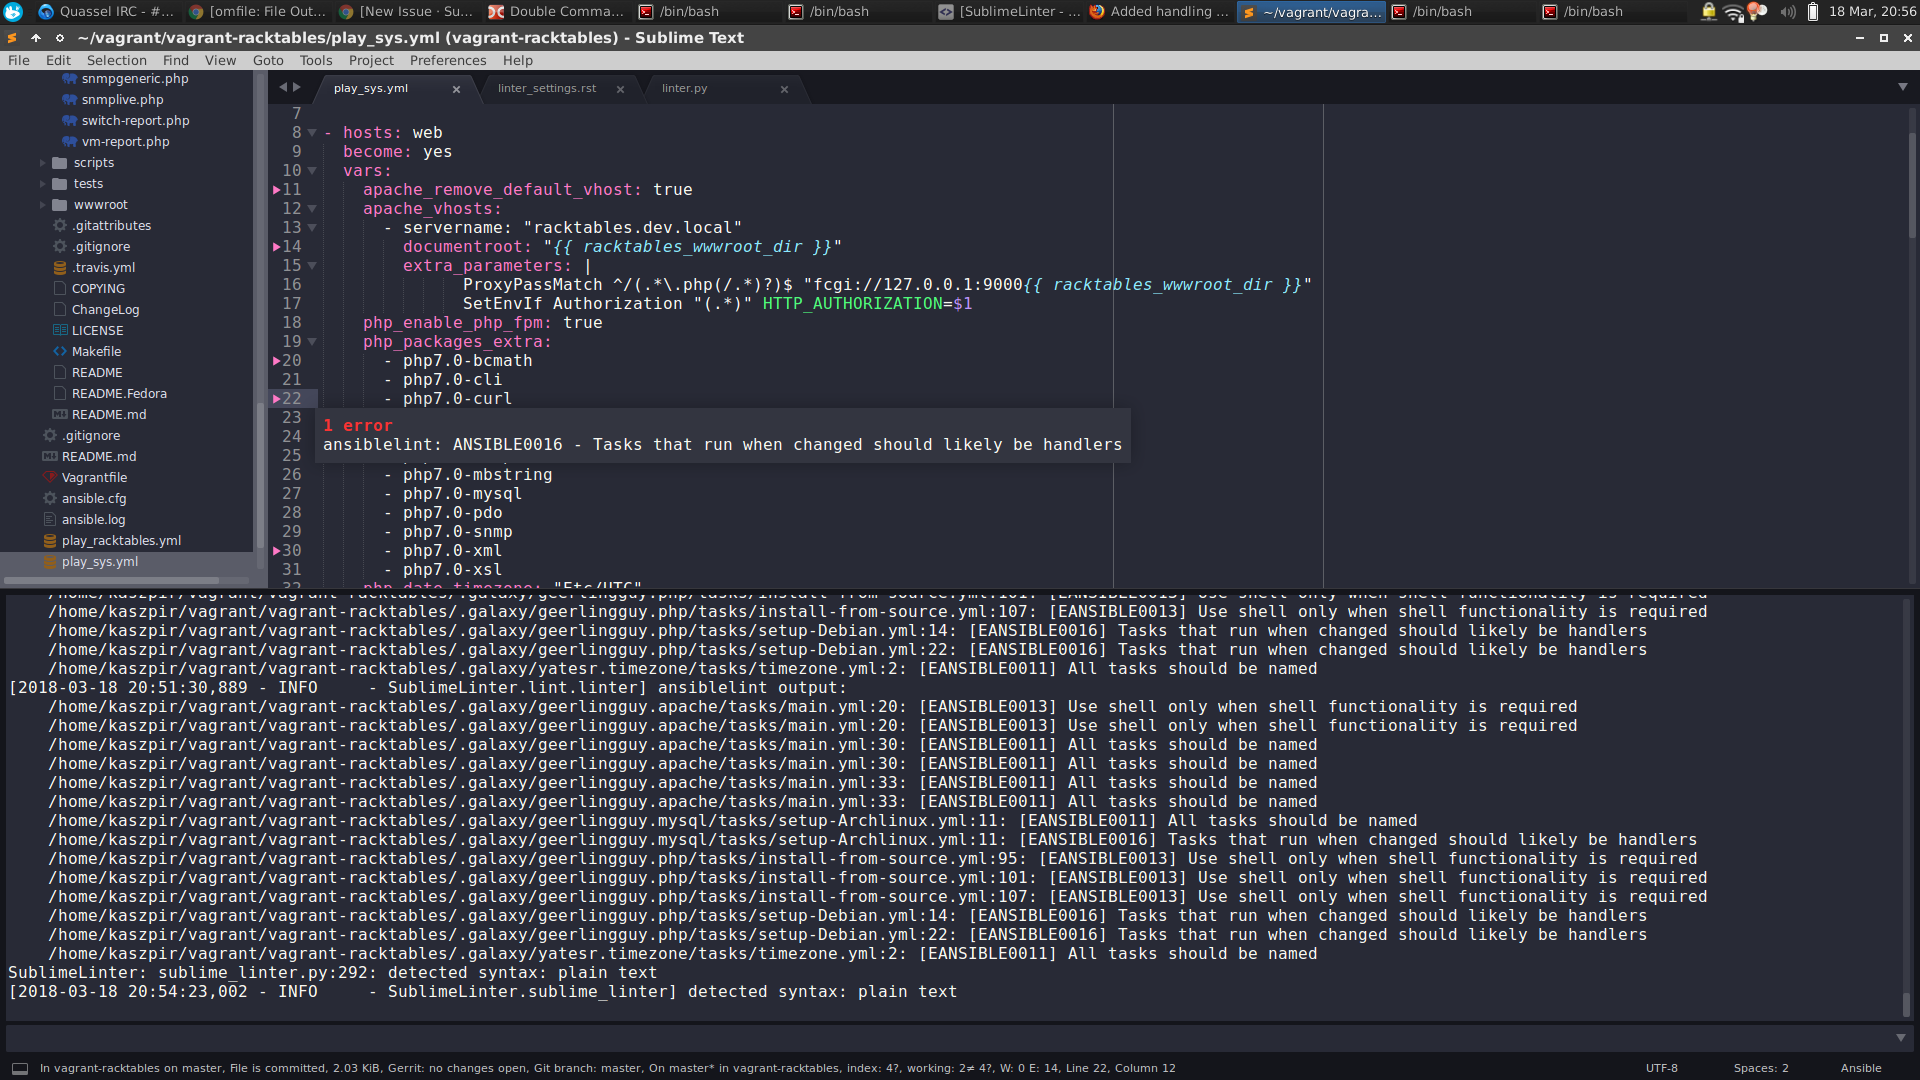Screen dimensions: 1920x1080
Task: Click the Spaces: 2 indentation control
Action: (1763, 1067)
